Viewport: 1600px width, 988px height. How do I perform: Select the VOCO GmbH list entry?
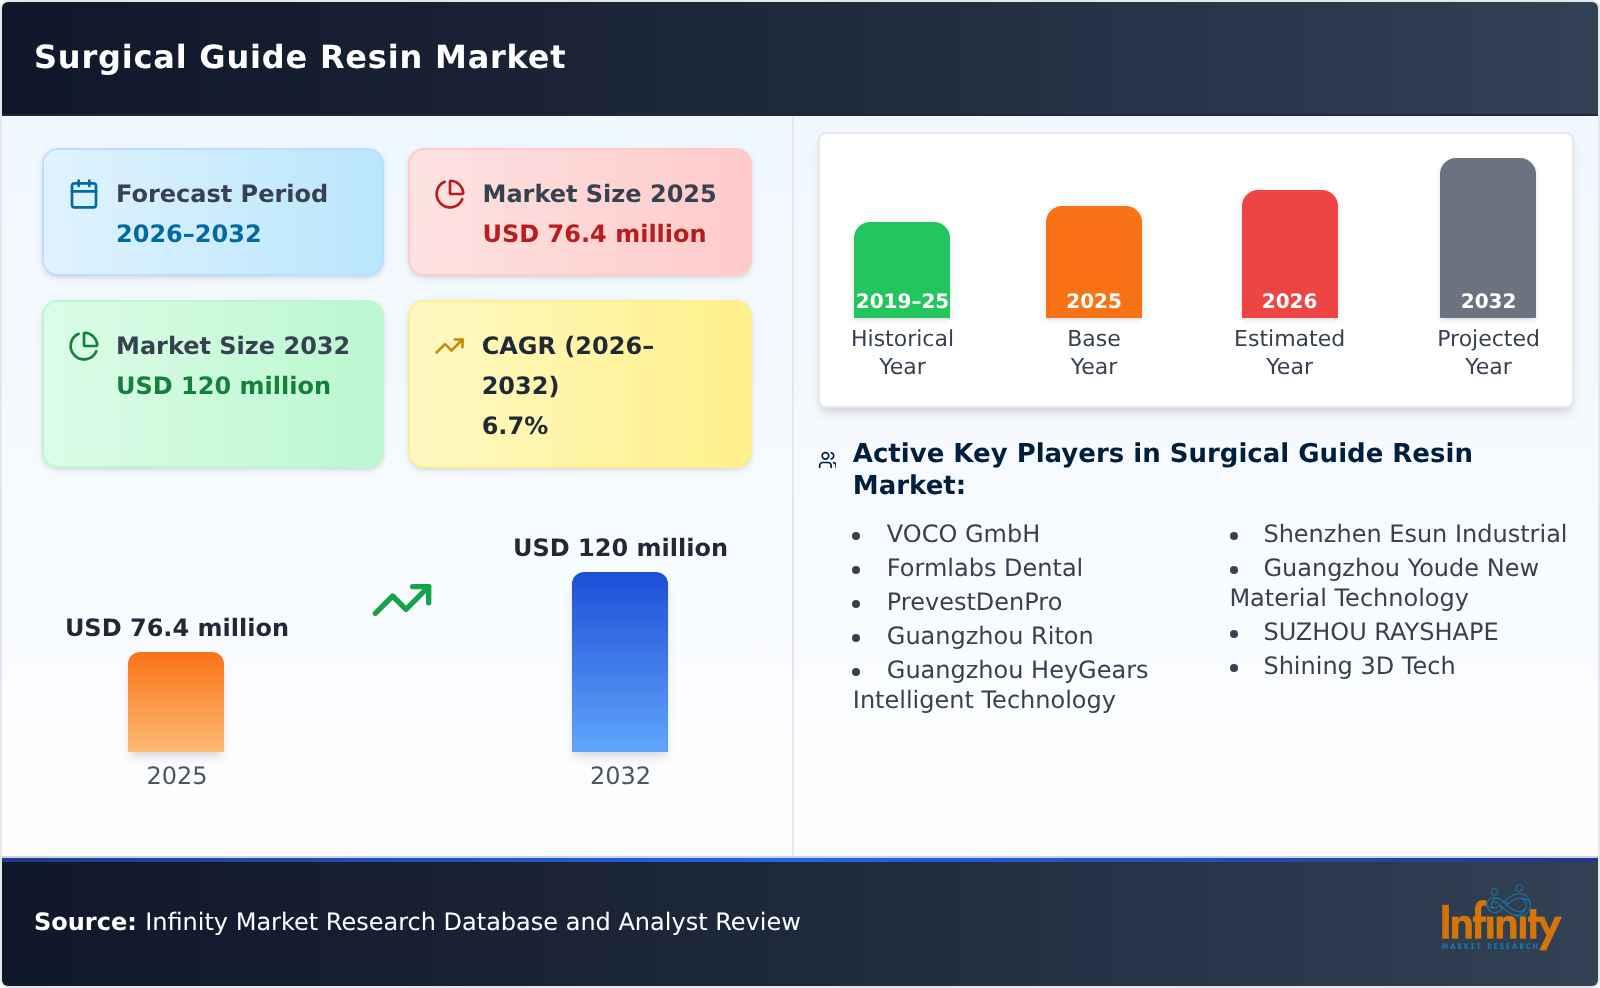(962, 533)
